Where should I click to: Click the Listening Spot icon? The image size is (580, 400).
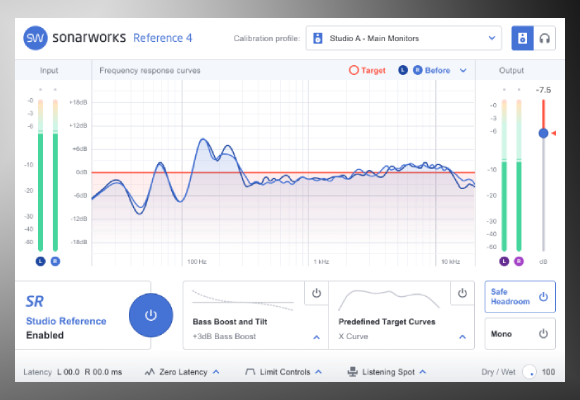[353, 372]
